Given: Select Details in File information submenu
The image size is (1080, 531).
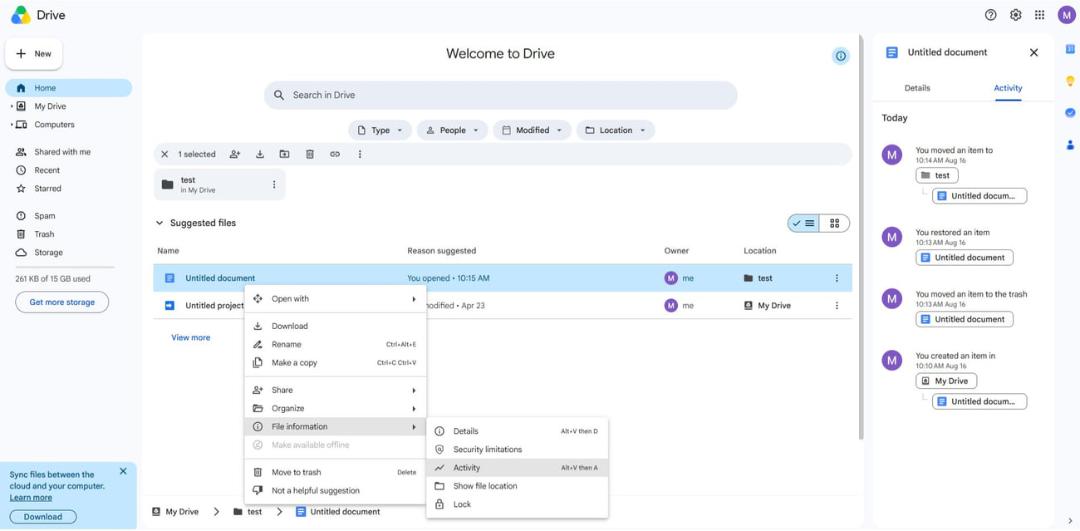Looking at the screenshot, I should [517, 431].
